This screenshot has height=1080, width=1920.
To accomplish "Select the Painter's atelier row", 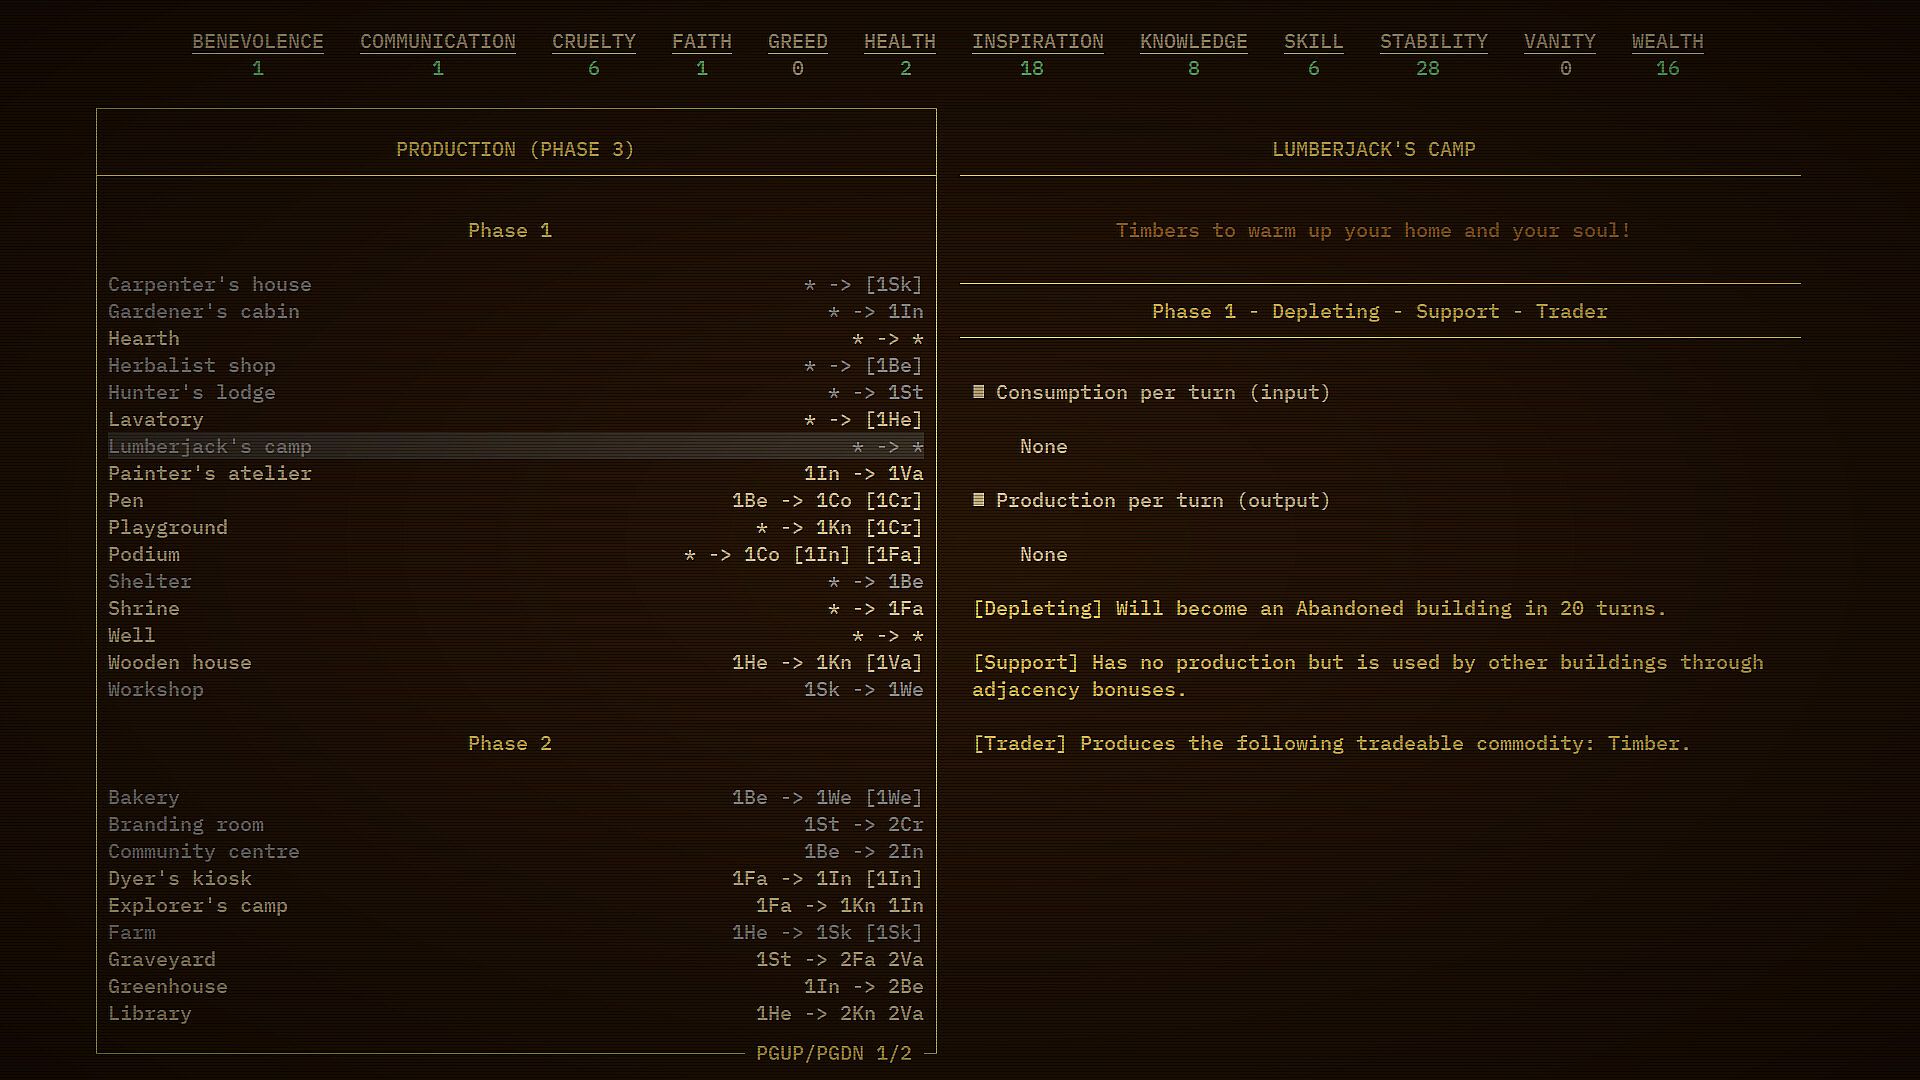I will coord(210,474).
